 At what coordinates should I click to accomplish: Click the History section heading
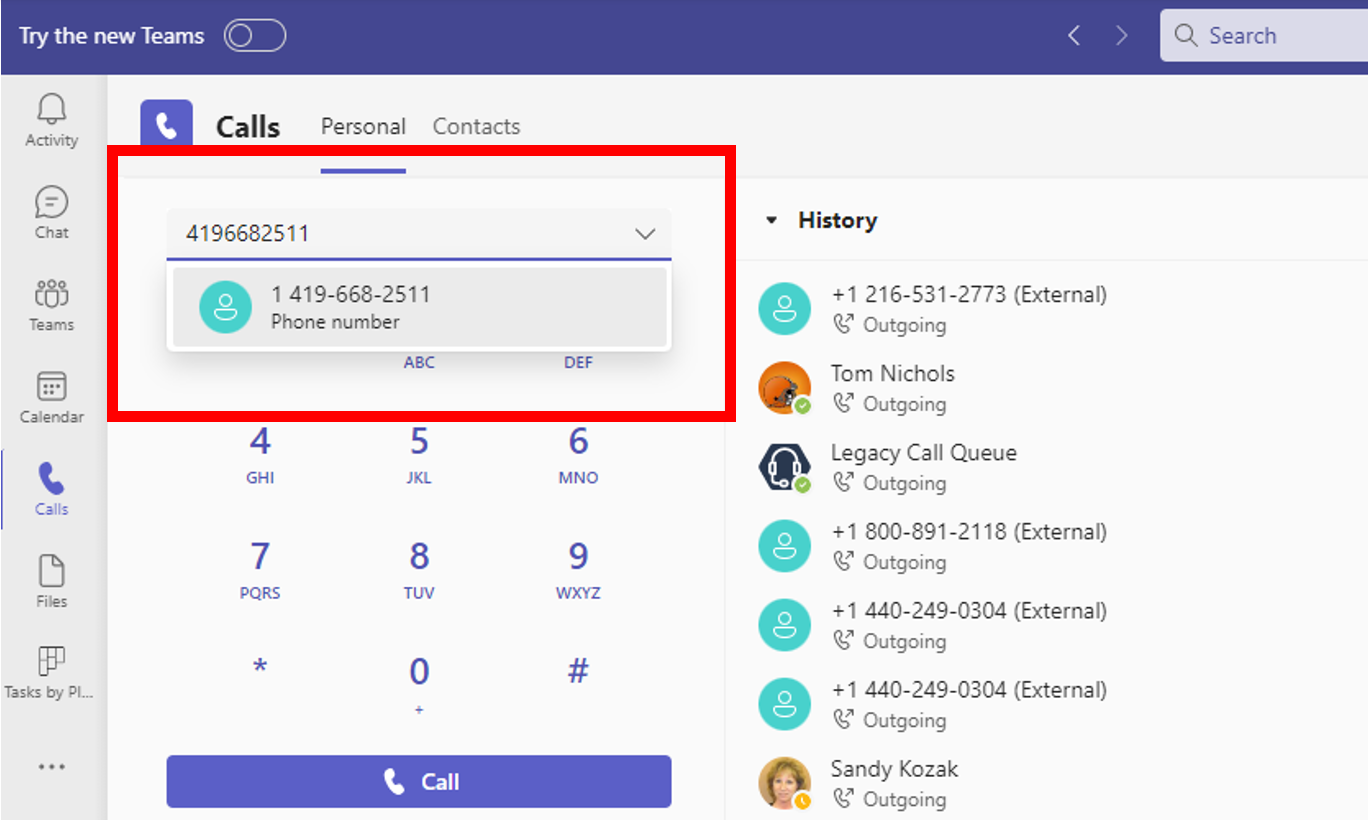pyautogui.click(x=837, y=220)
